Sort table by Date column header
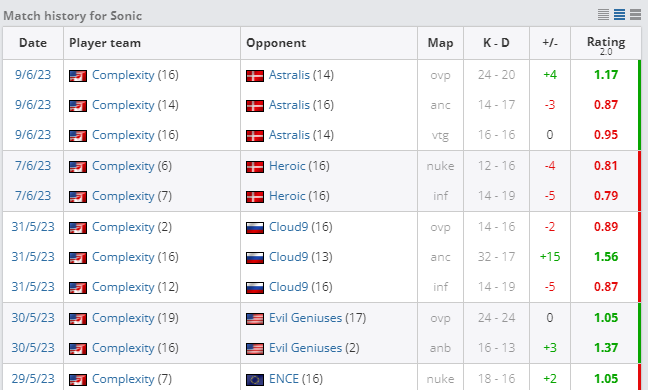The width and height of the screenshot is (648, 390). pos(33,43)
